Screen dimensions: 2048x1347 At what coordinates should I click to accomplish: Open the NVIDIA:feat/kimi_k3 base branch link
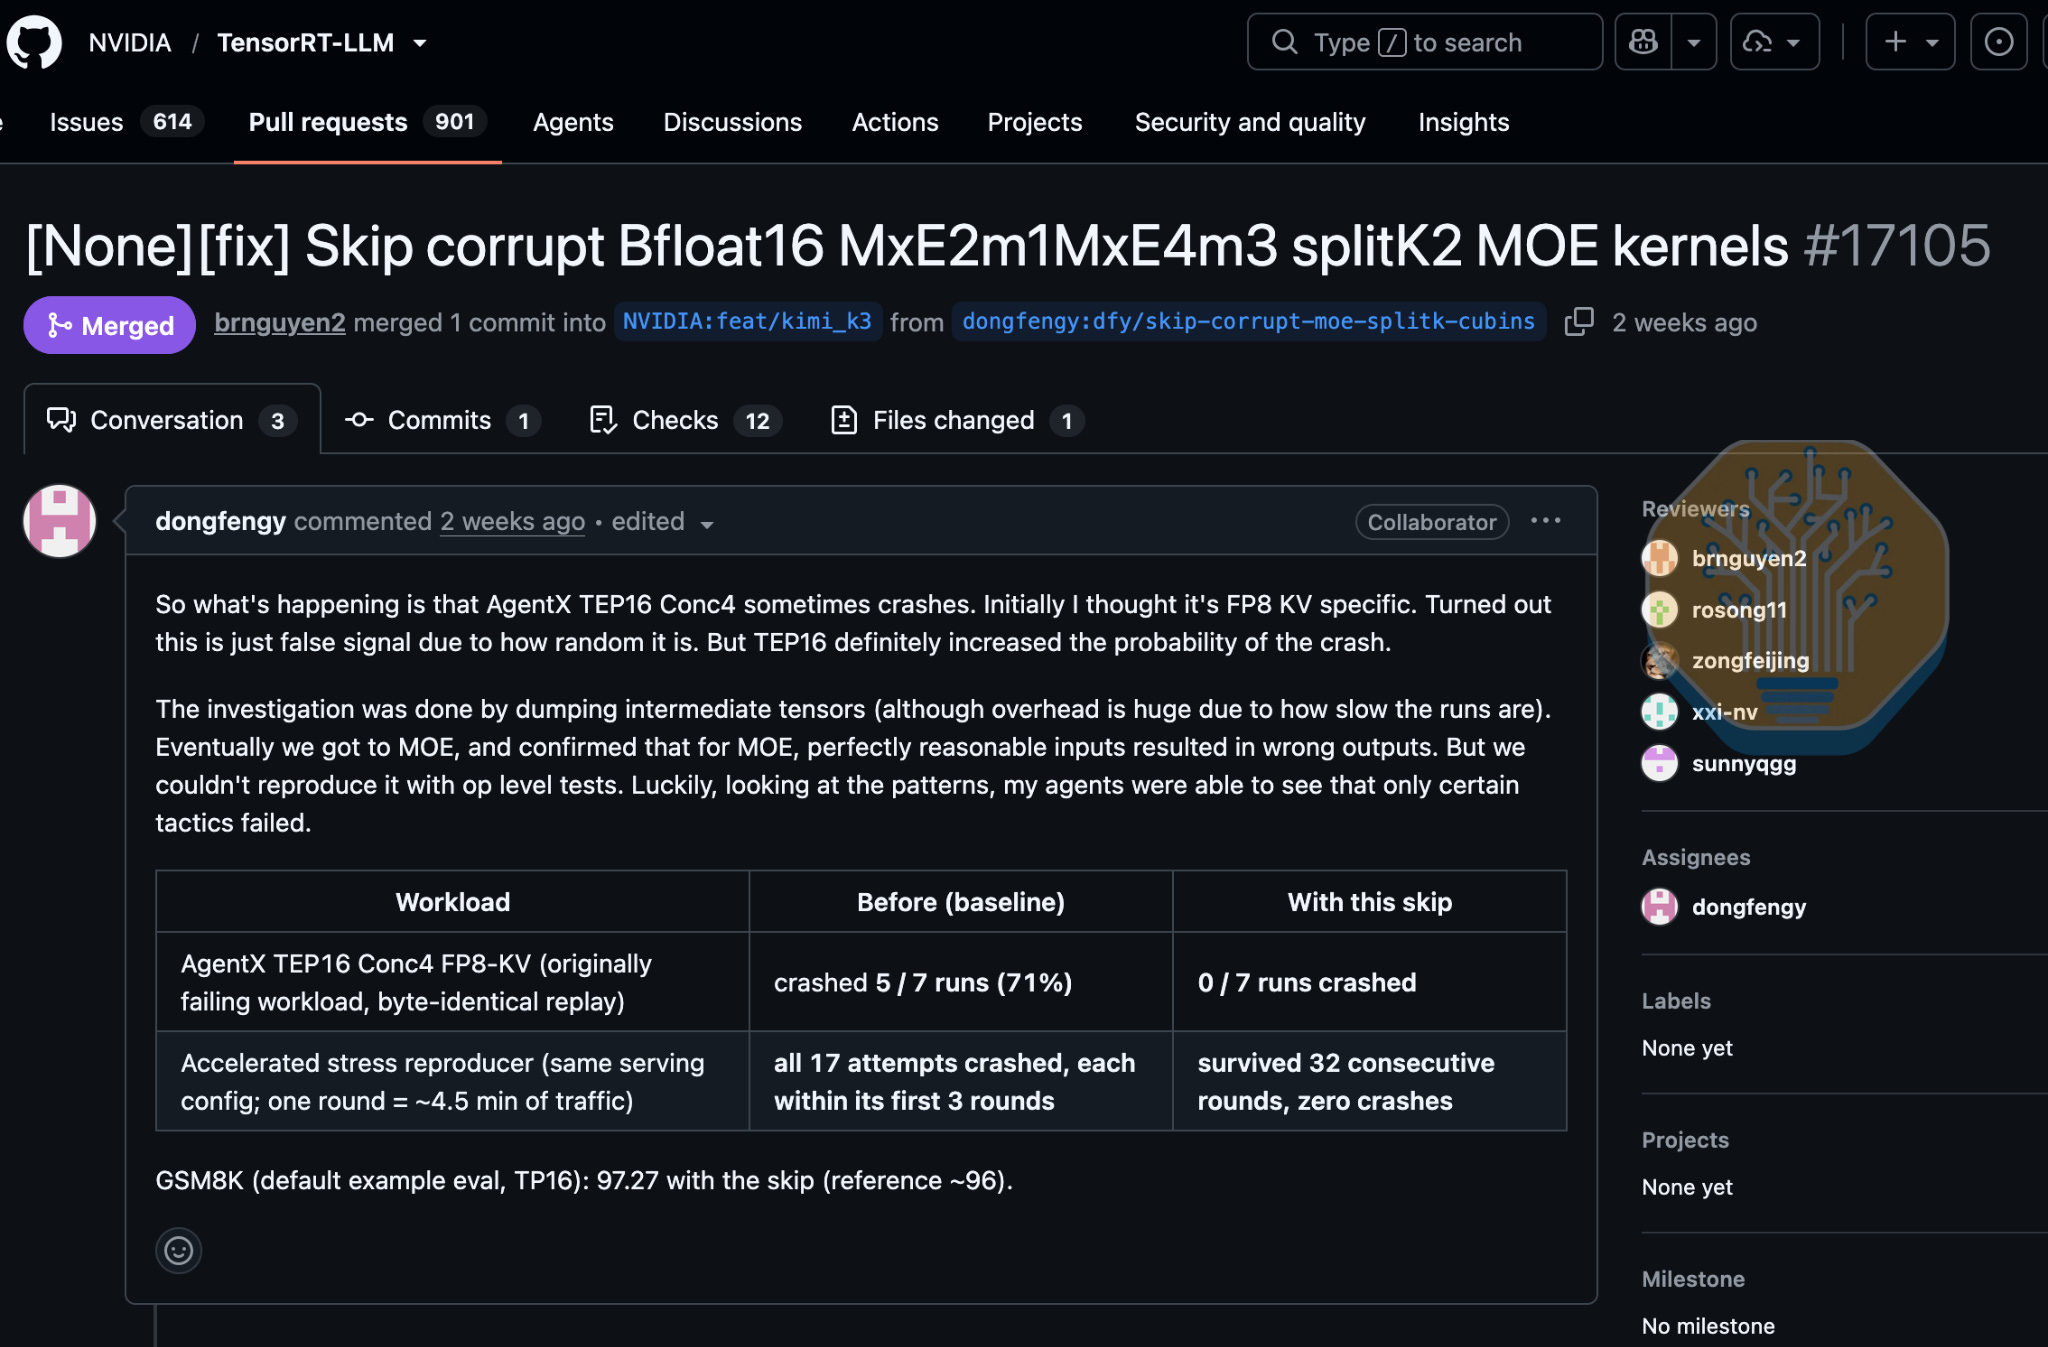click(x=748, y=322)
